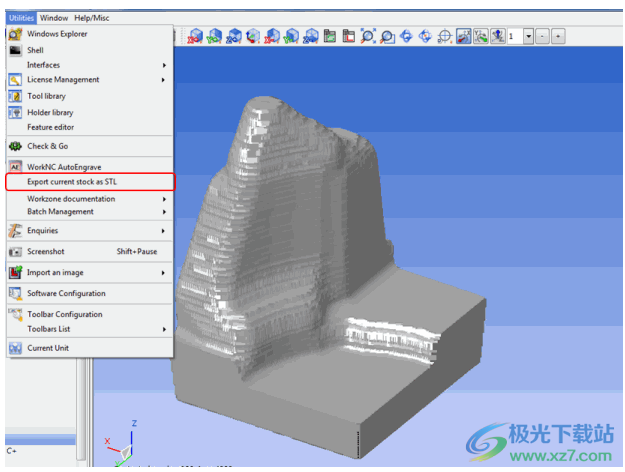Choose Export current stock as STL
This screenshot has width=625, height=472.
click(x=90, y=182)
